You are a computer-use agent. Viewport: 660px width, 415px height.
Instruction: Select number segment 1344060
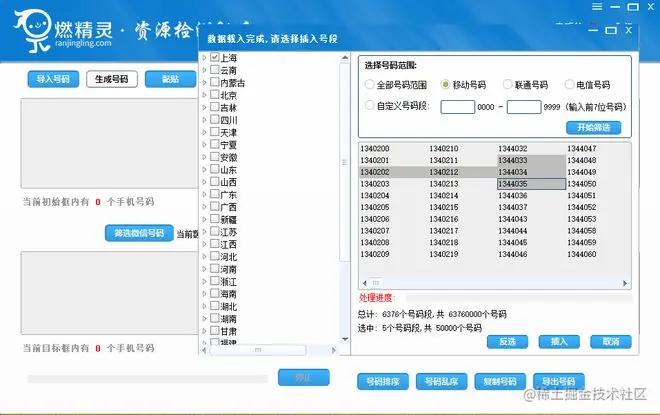point(582,254)
